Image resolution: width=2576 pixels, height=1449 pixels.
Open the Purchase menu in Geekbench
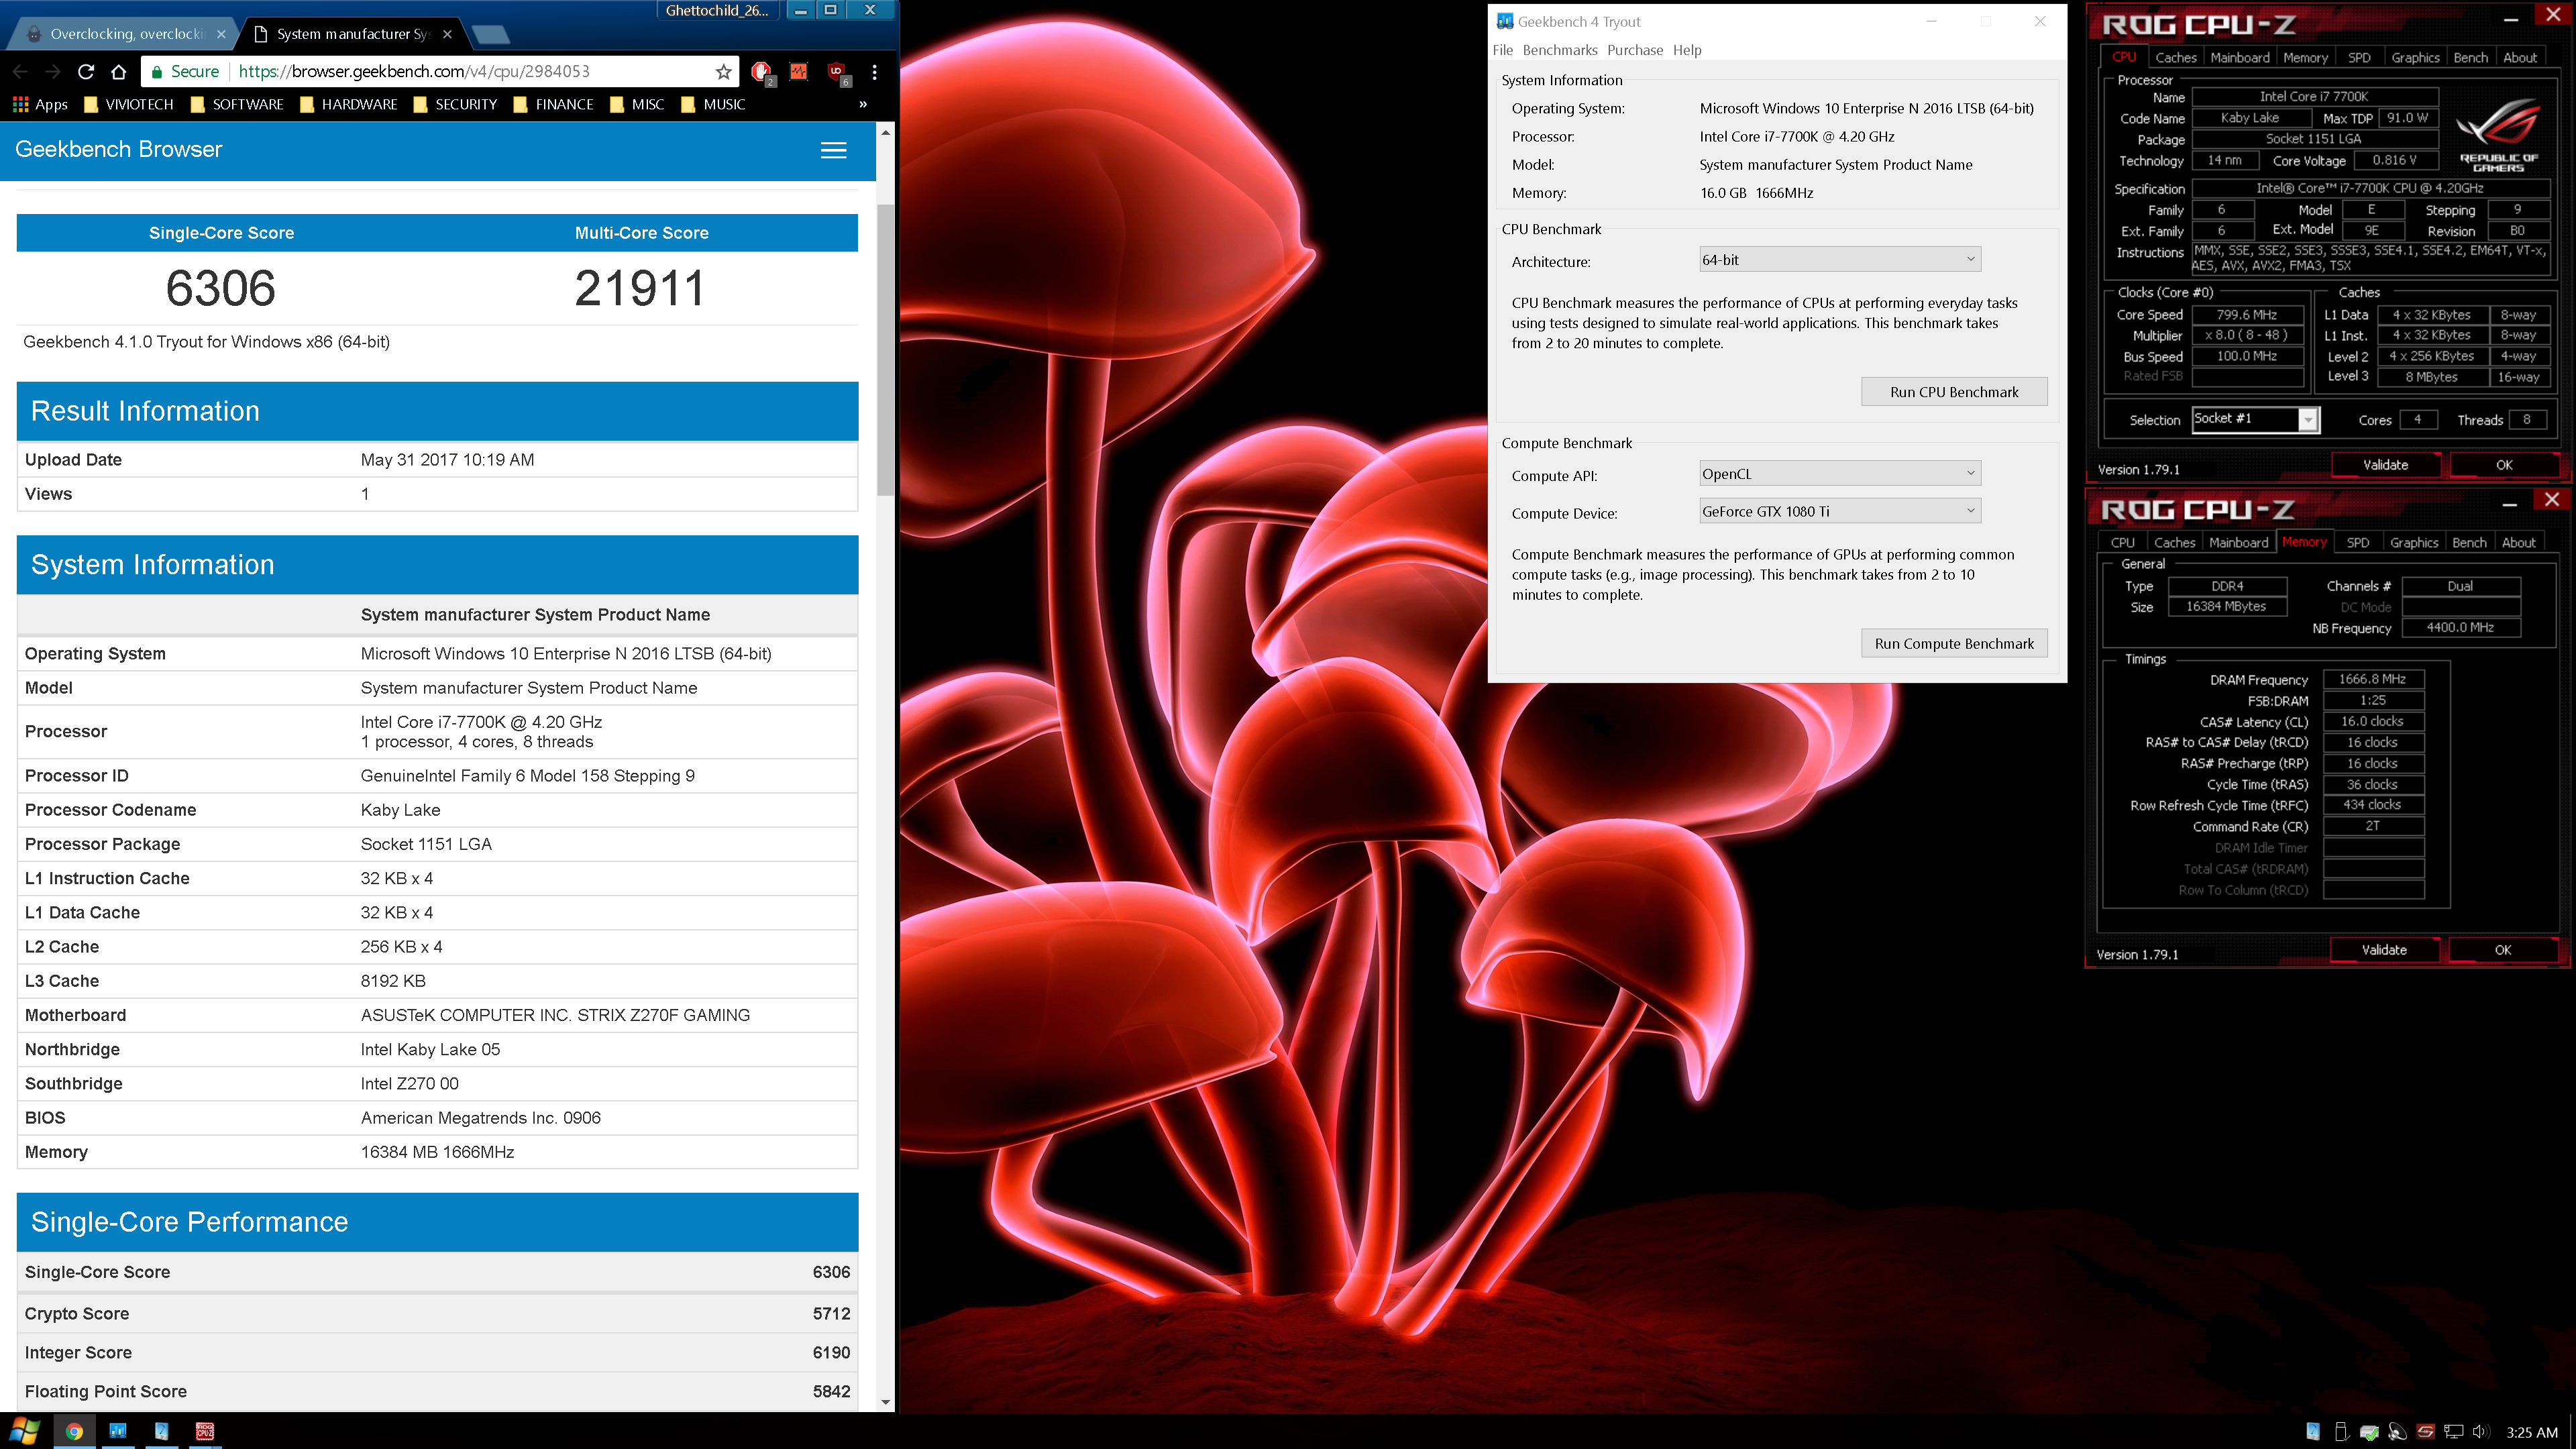(x=1635, y=50)
